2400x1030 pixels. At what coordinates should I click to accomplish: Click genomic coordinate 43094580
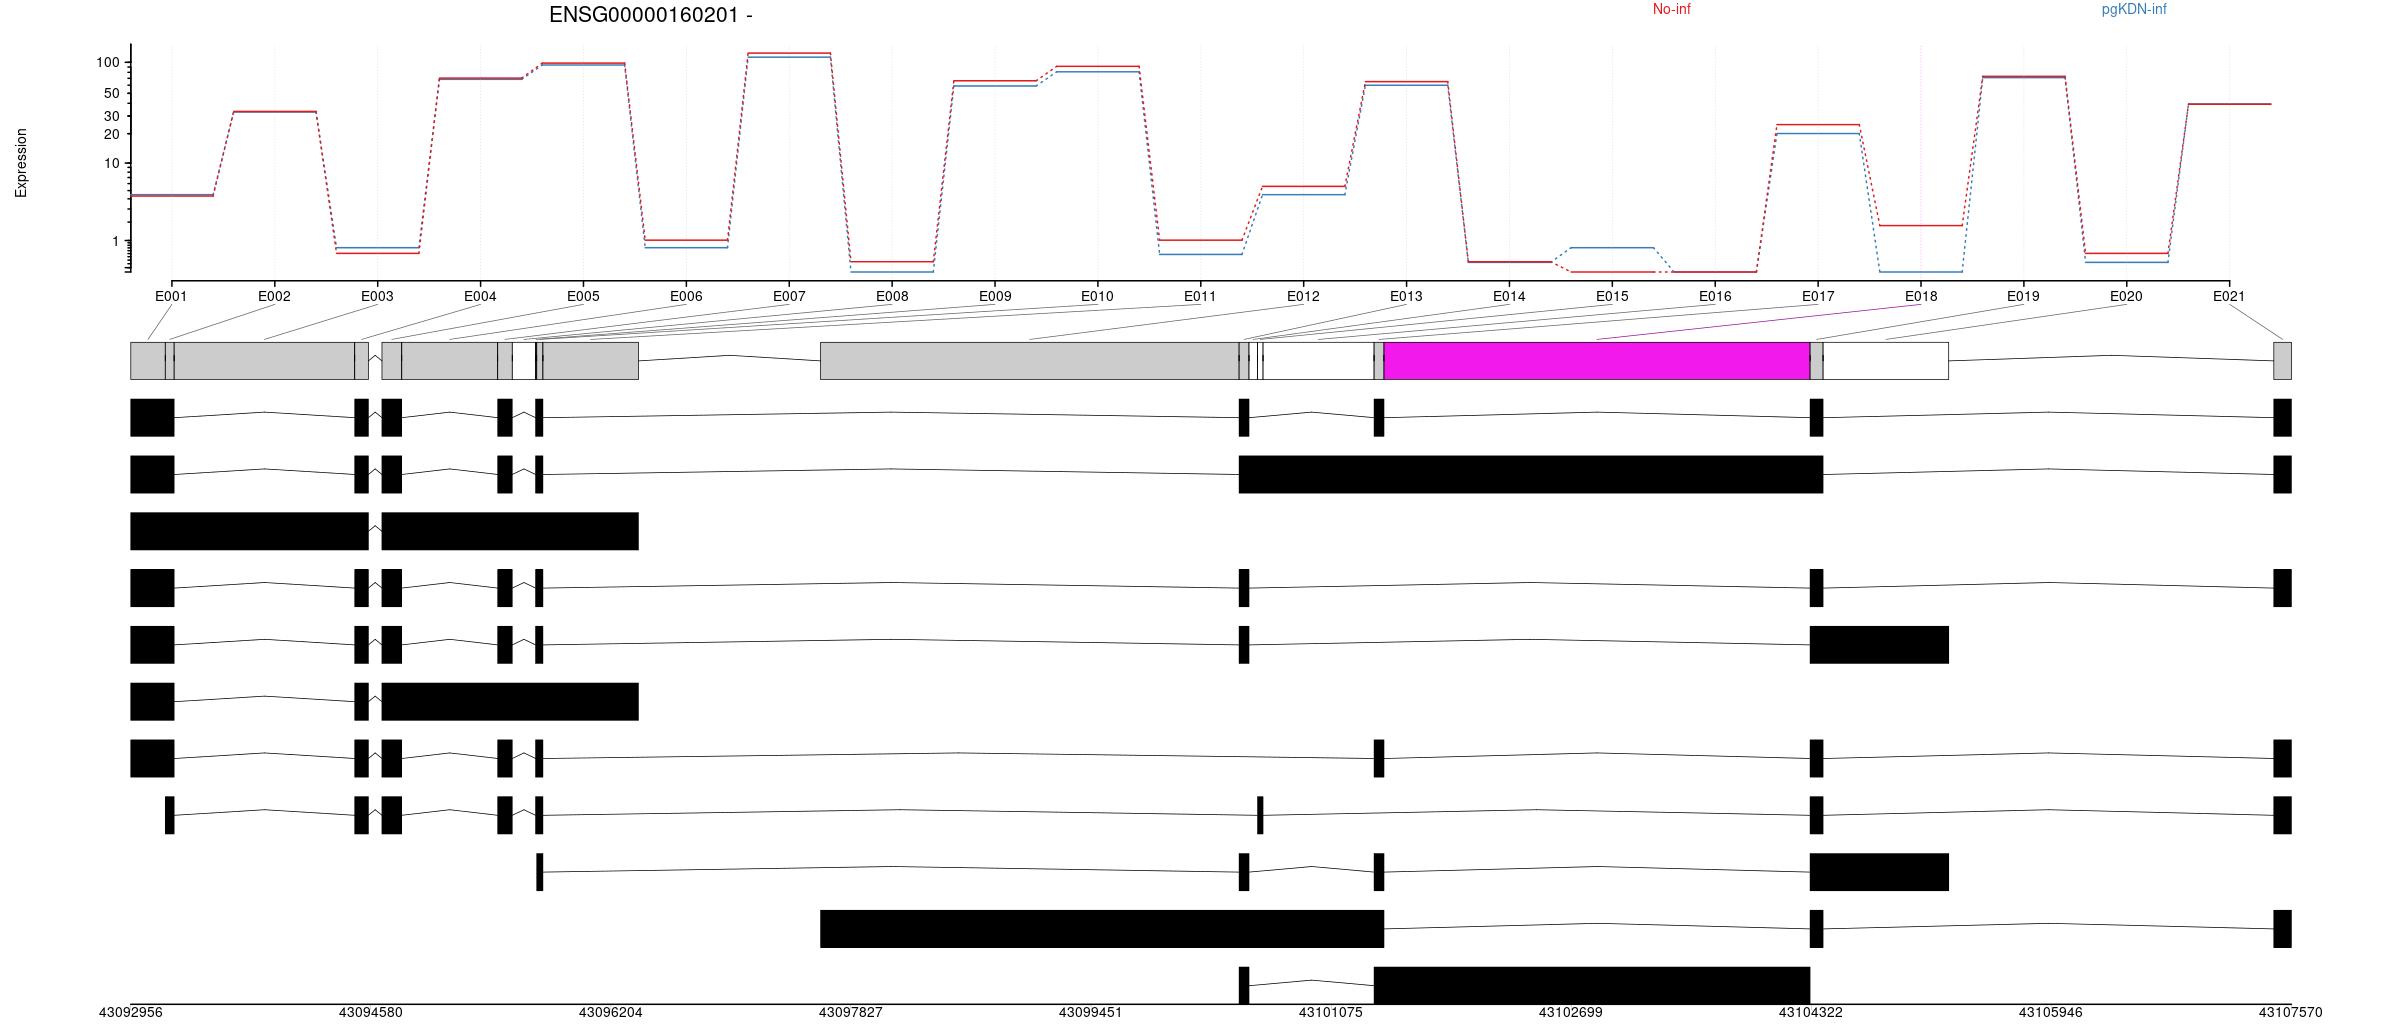coord(371,1012)
